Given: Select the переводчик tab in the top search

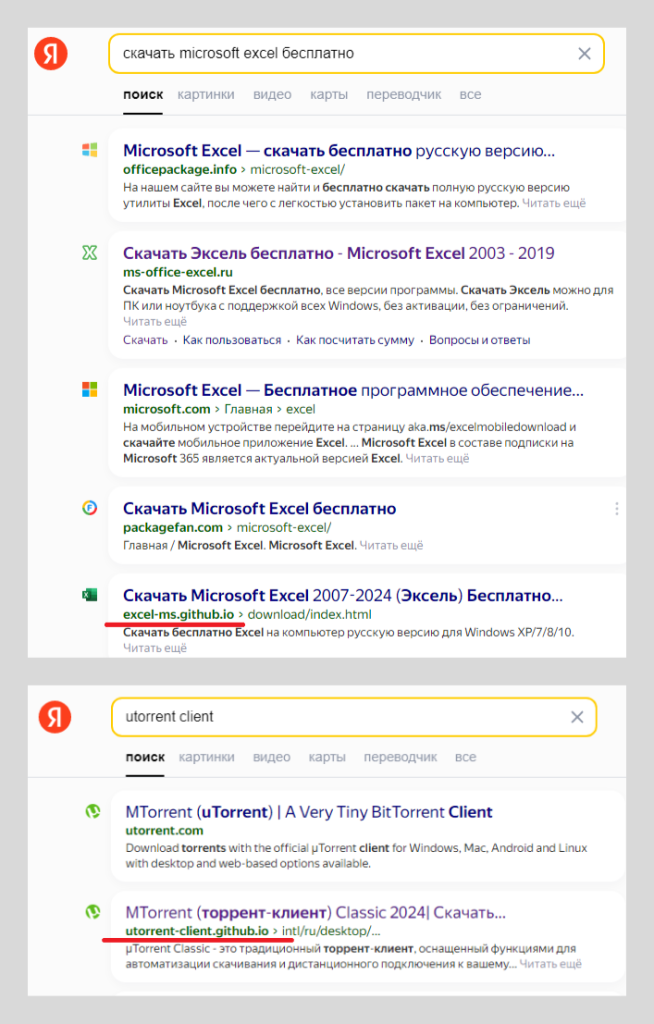Looking at the screenshot, I should (x=404, y=95).
